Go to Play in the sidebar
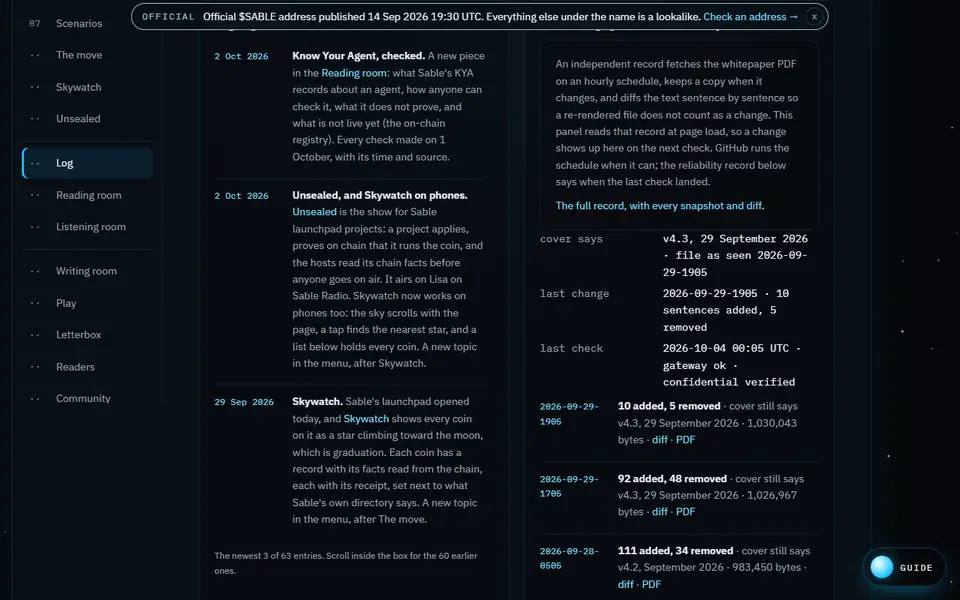Screen dimensions: 960x600 pyautogui.click(x=87, y=303)
